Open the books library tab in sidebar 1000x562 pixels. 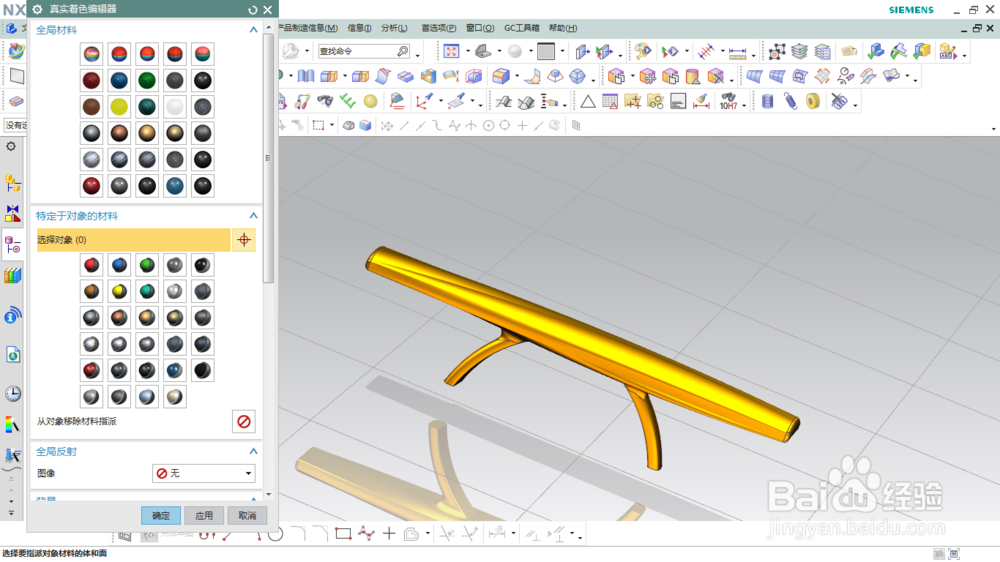[13, 275]
